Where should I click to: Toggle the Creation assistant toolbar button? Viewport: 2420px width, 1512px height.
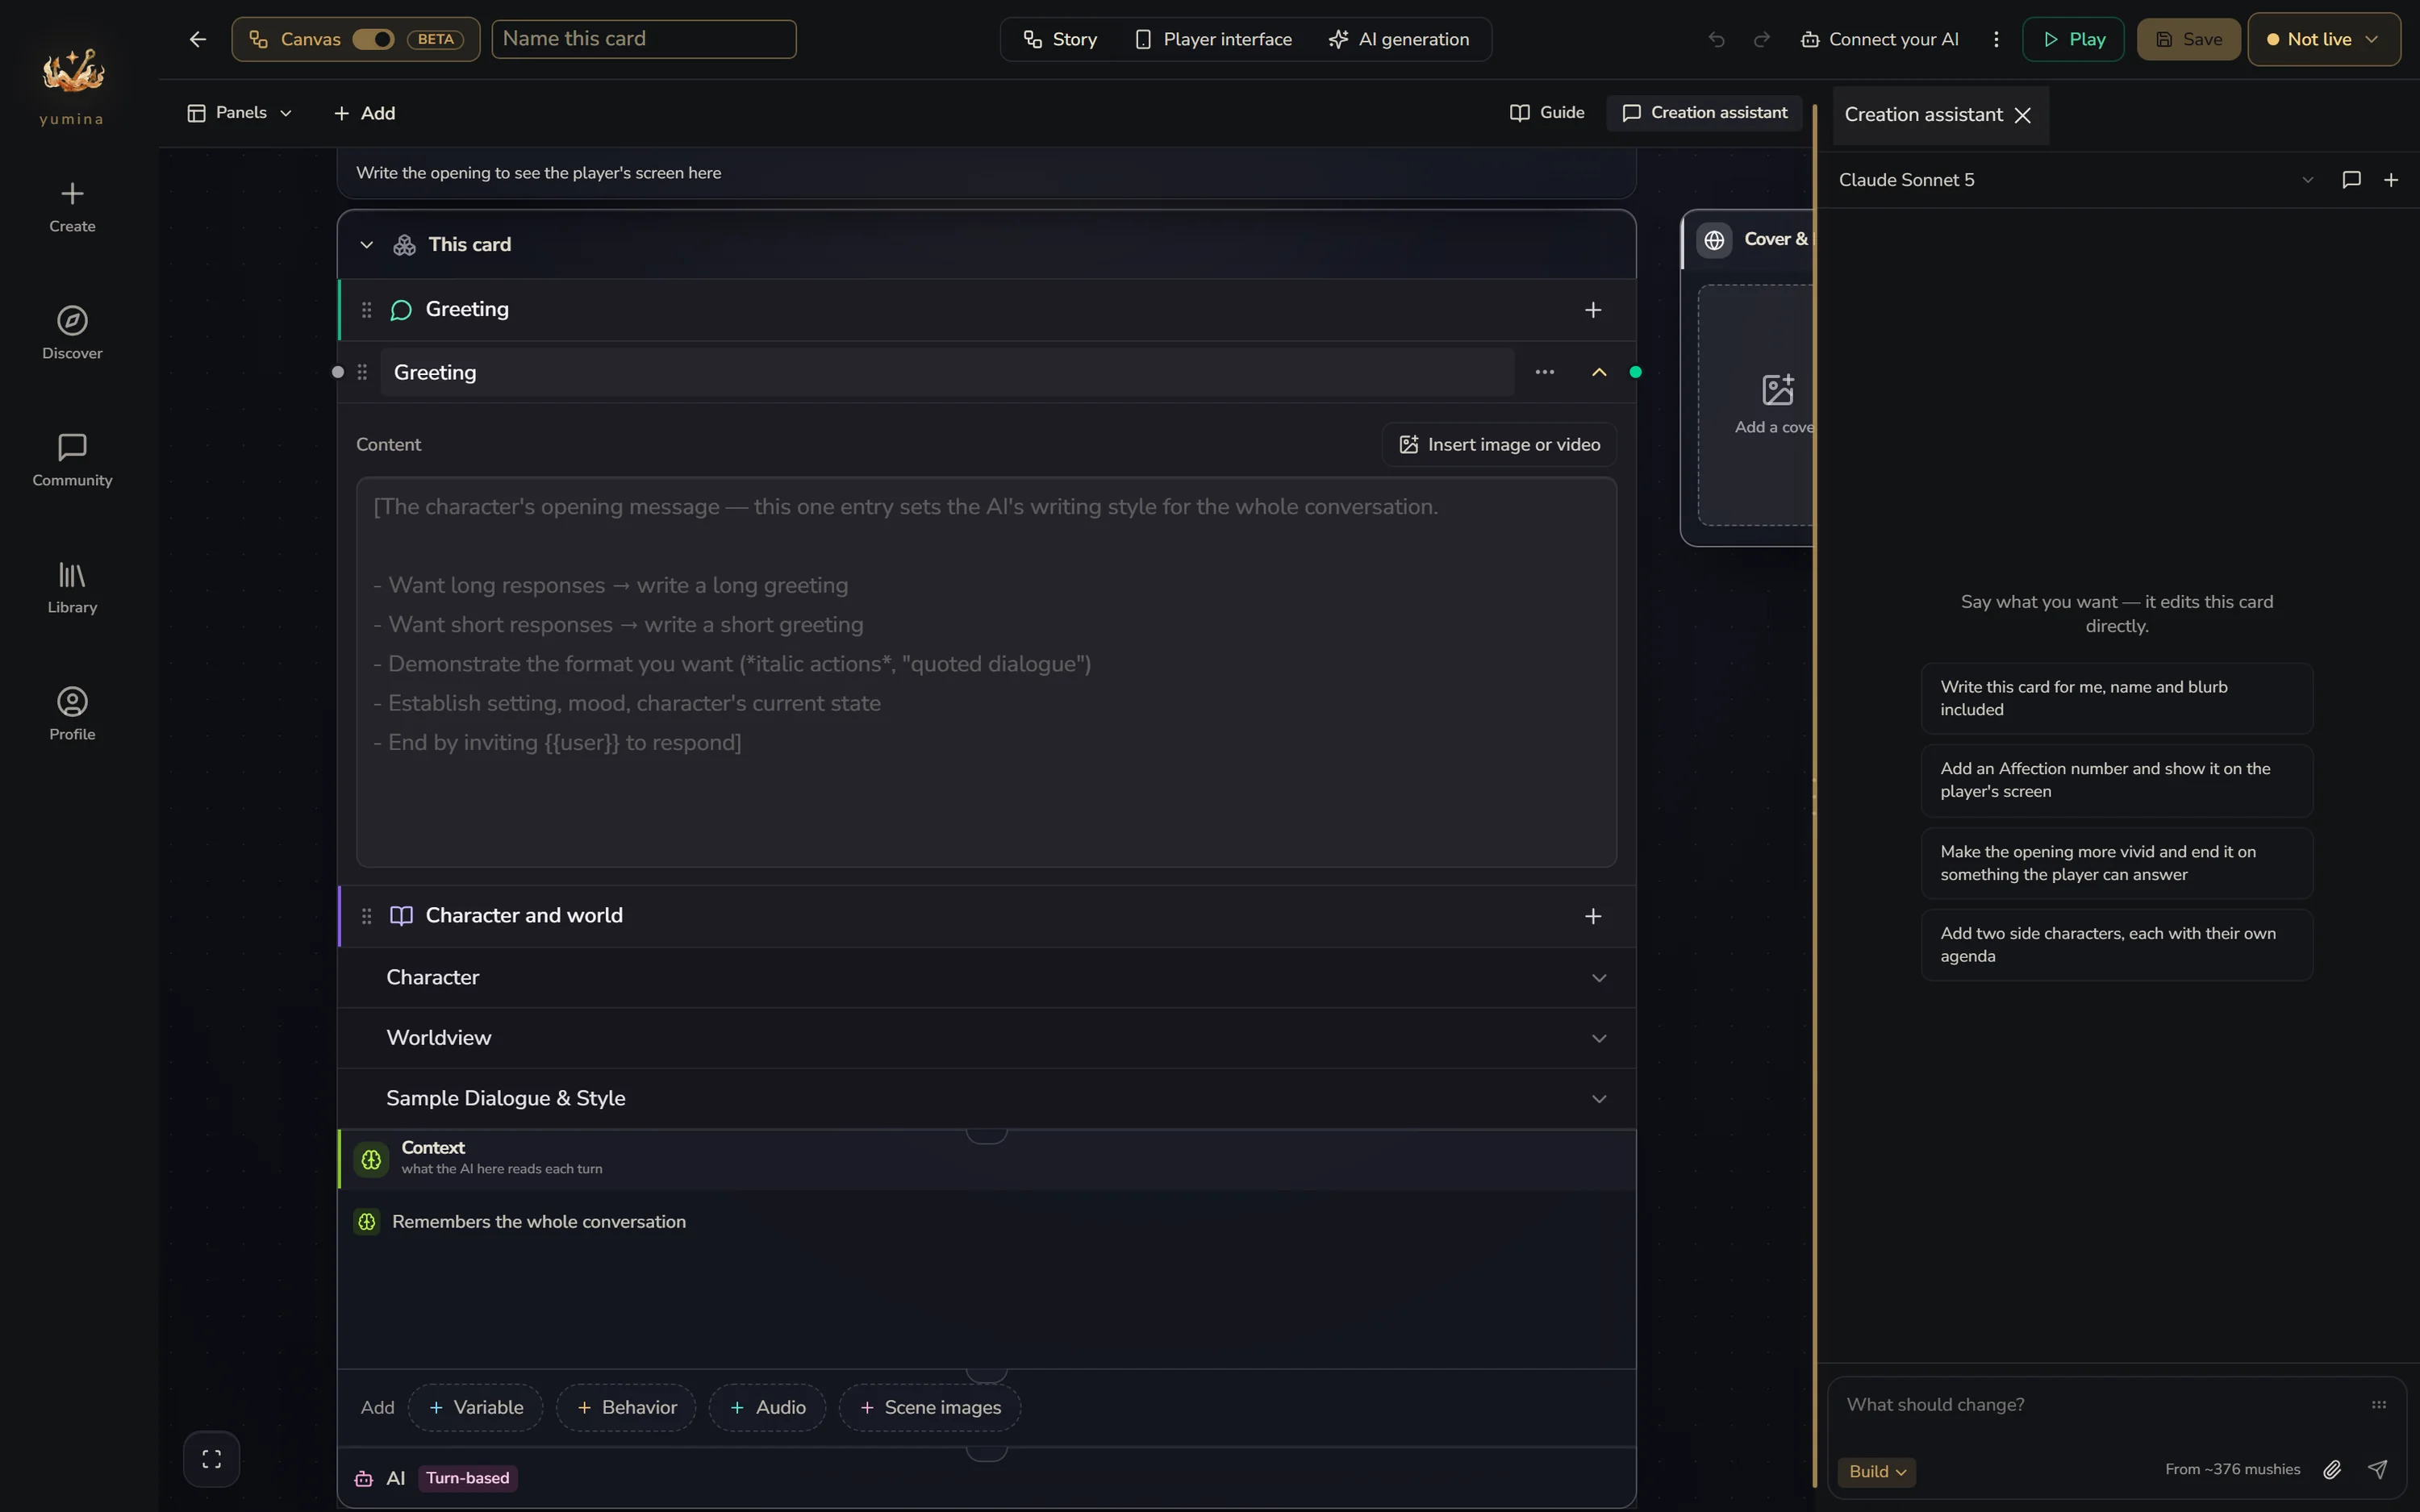pyautogui.click(x=1704, y=113)
